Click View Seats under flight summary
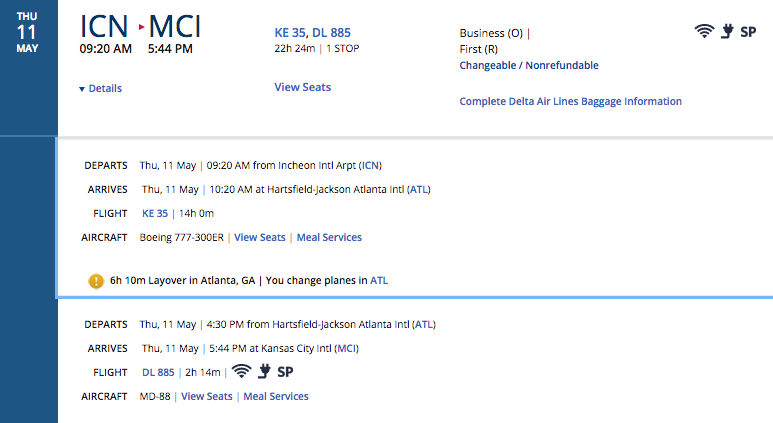Screen dimensions: 773x423 click(303, 87)
